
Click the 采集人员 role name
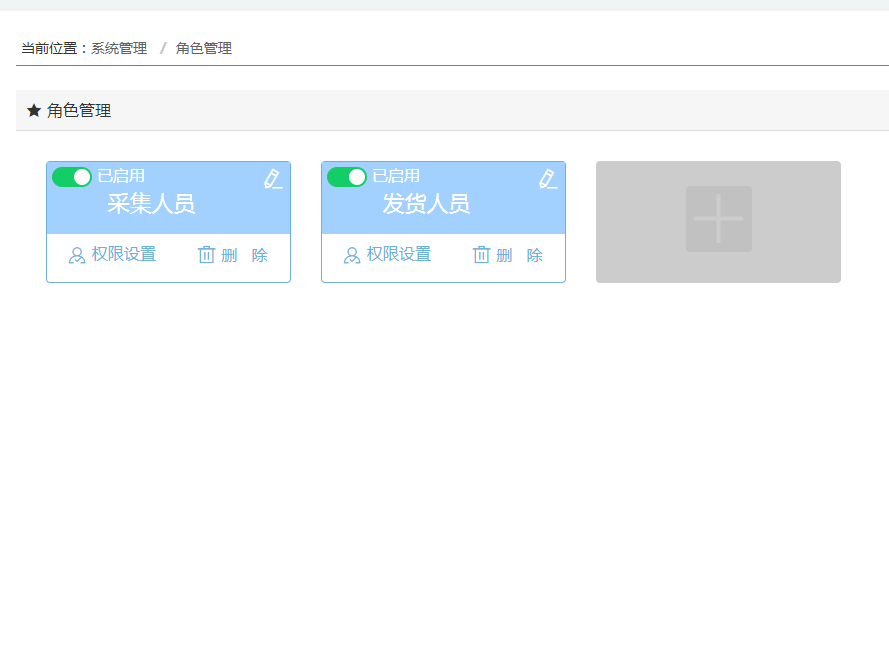pos(151,204)
